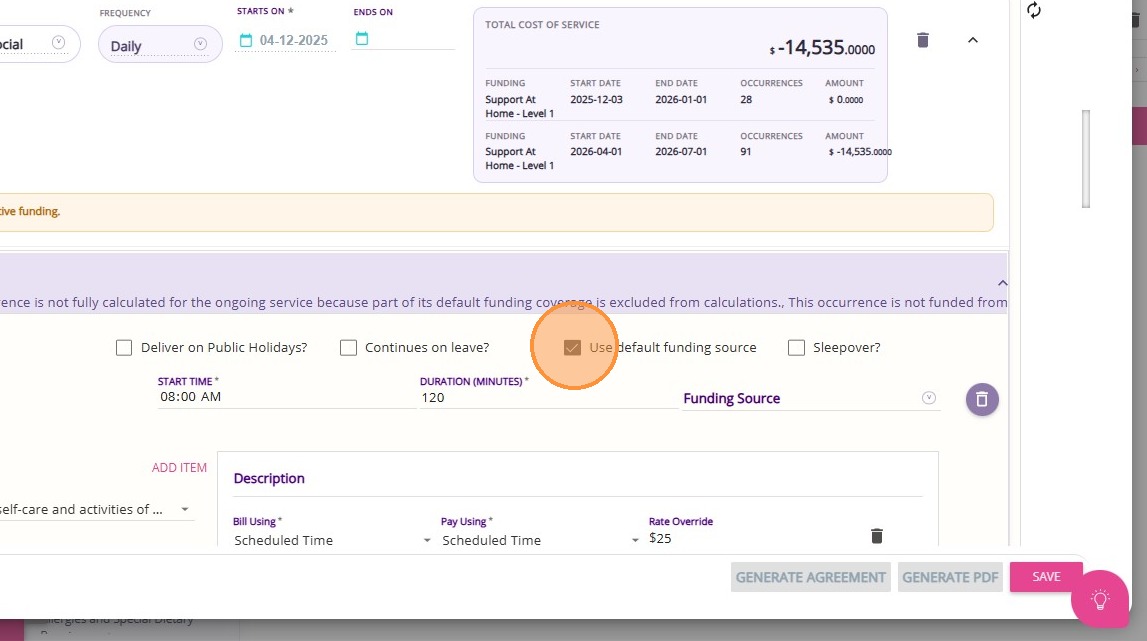Uncheck Use default funding source
The height and width of the screenshot is (641, 1147).
coord(572,348)
